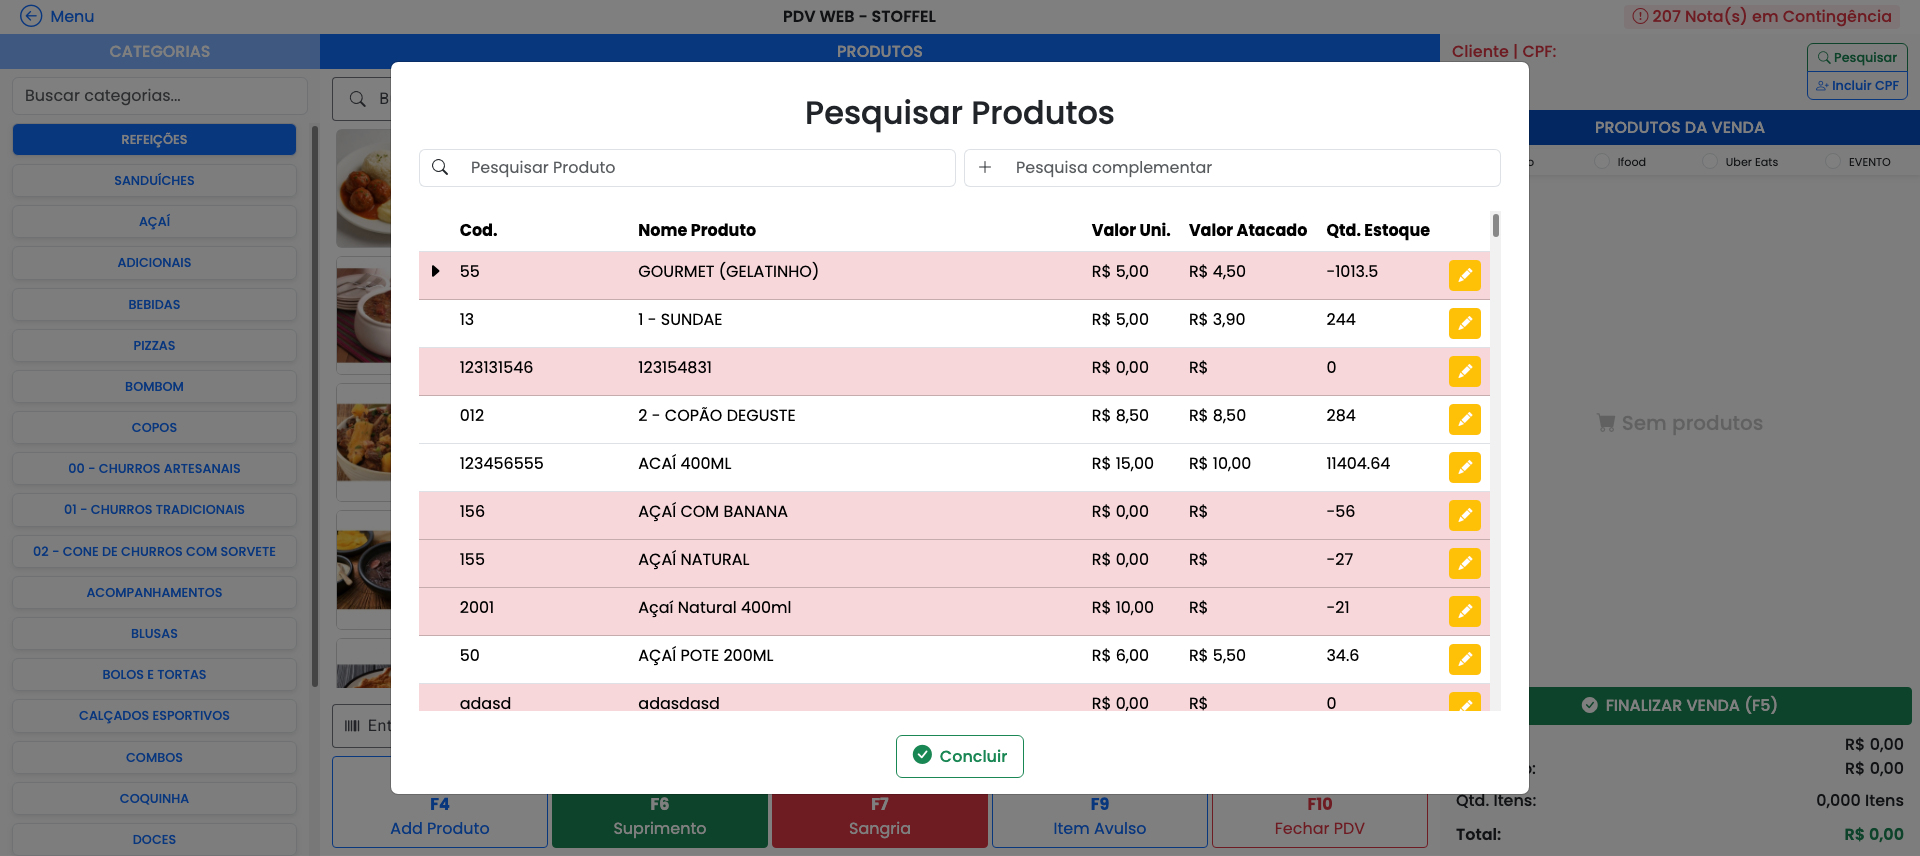Click the contingency warning icon
Viewport: 1920px width, 856px height.
[x=1640, y=16]
